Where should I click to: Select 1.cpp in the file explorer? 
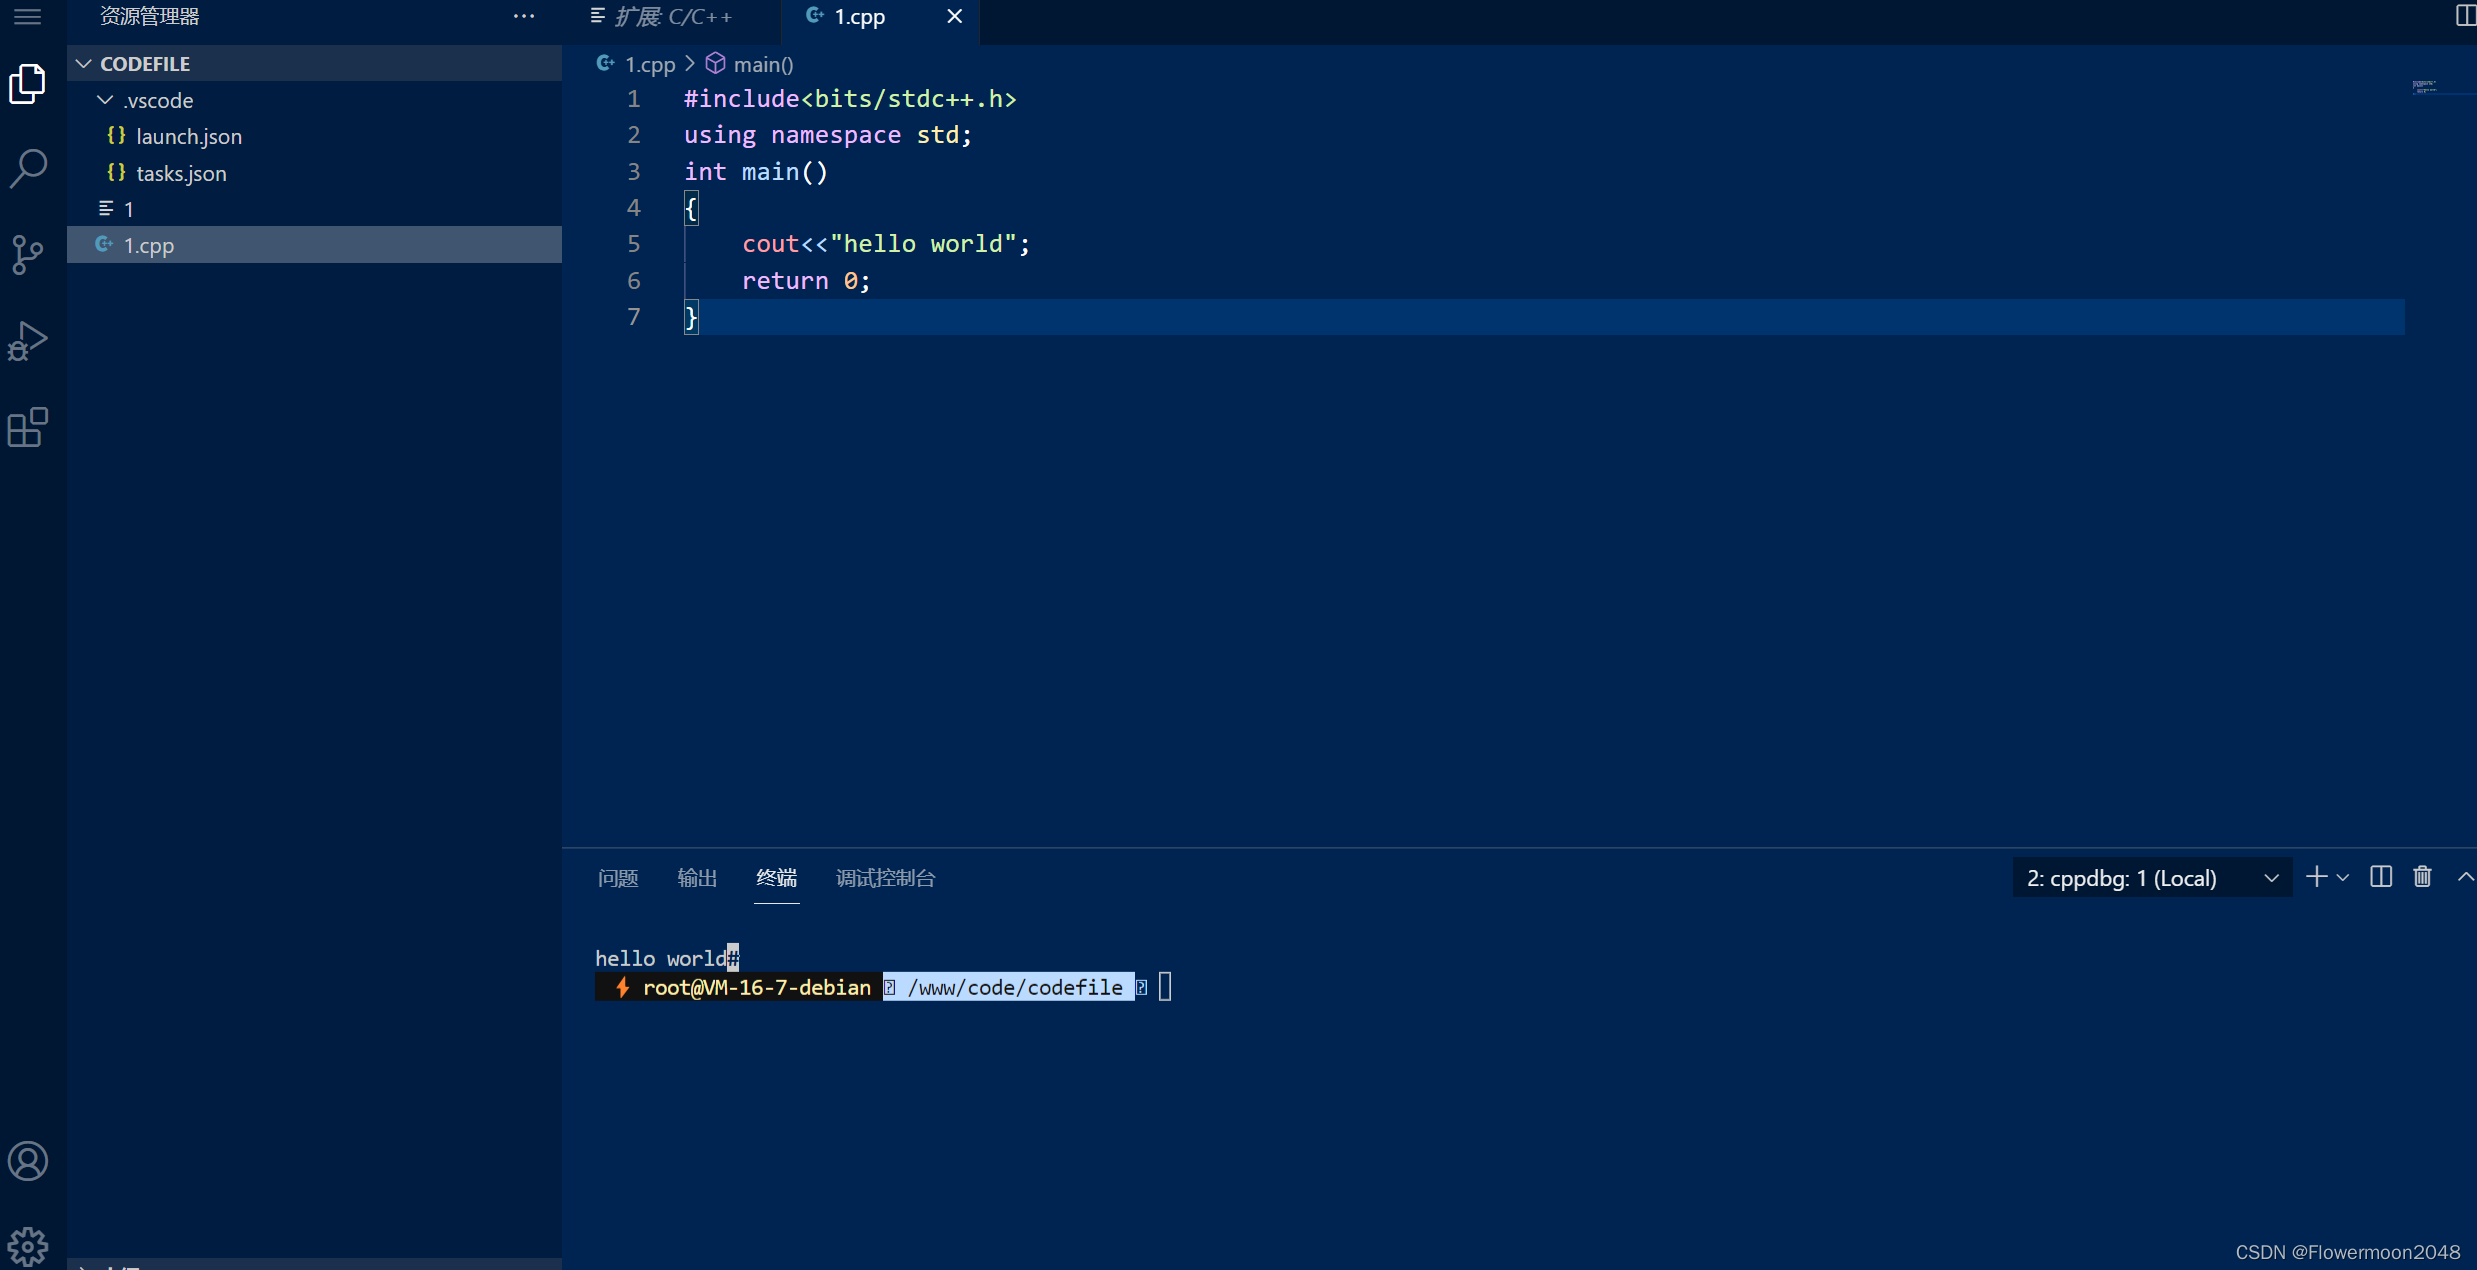tap(314, 245)
